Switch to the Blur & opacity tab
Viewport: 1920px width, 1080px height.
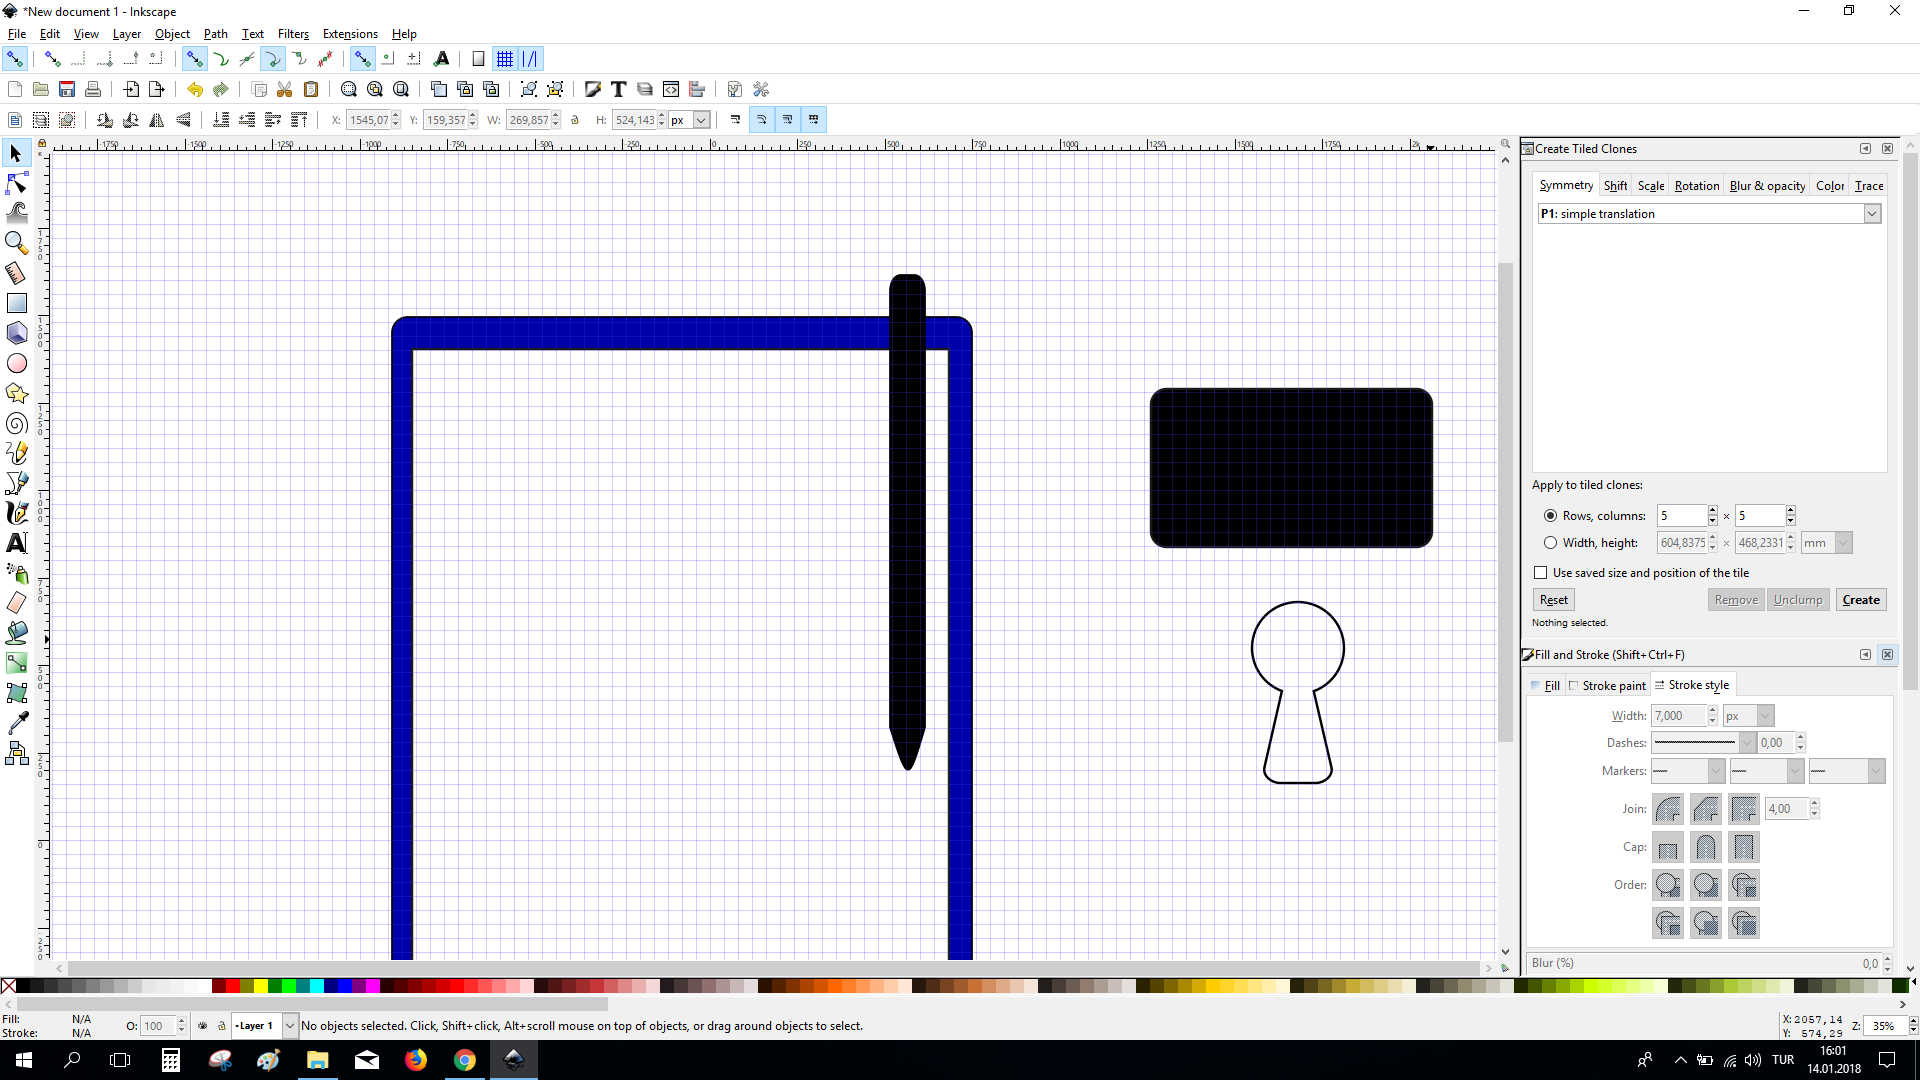[x=1767, y=186]
